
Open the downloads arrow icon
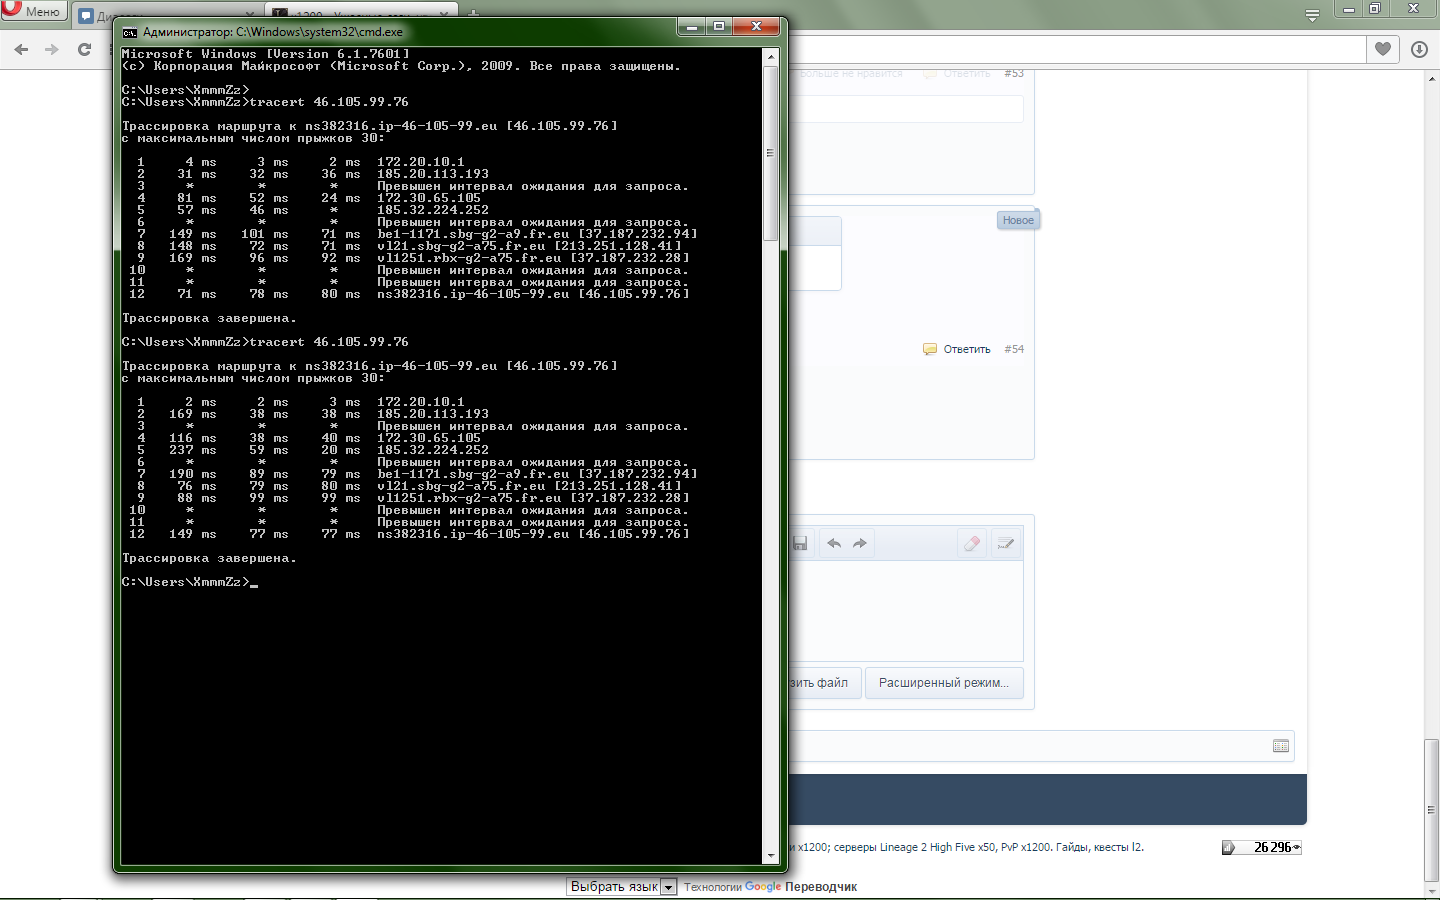tap(1419, 49)
